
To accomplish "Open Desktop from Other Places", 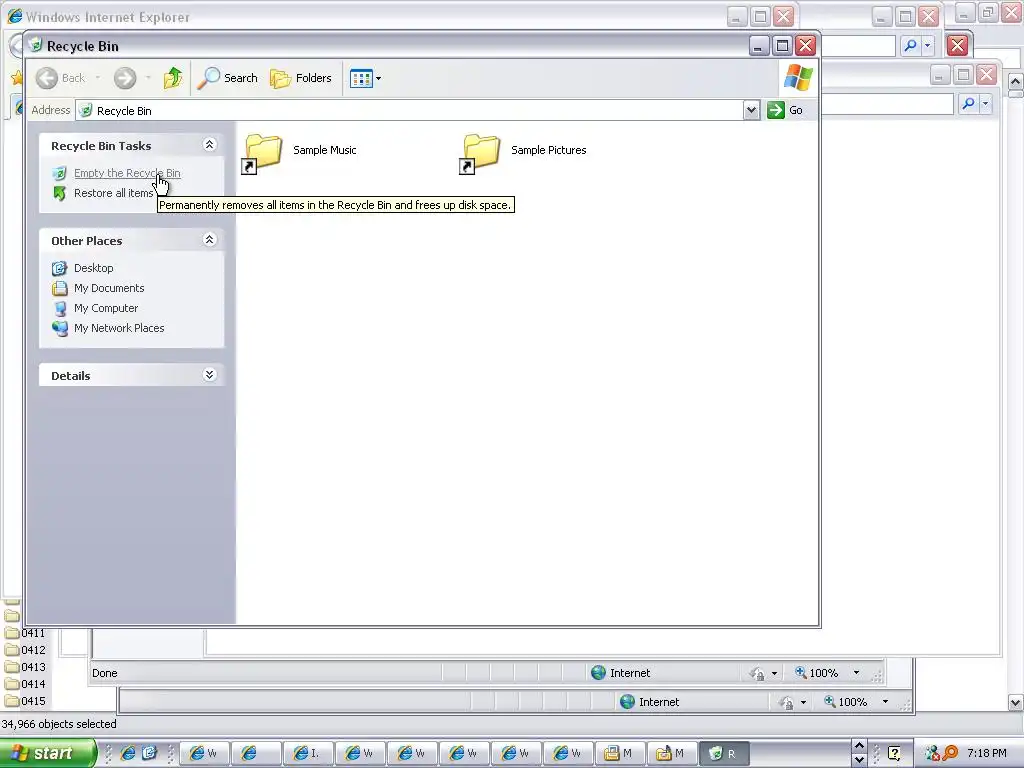I will pos(93,268).
